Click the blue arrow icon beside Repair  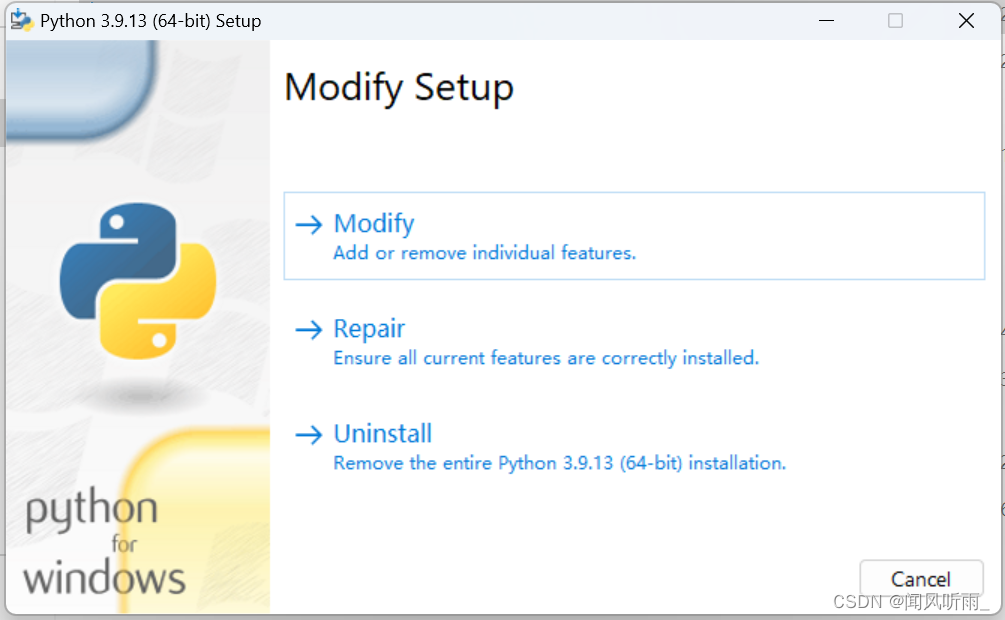310,329
